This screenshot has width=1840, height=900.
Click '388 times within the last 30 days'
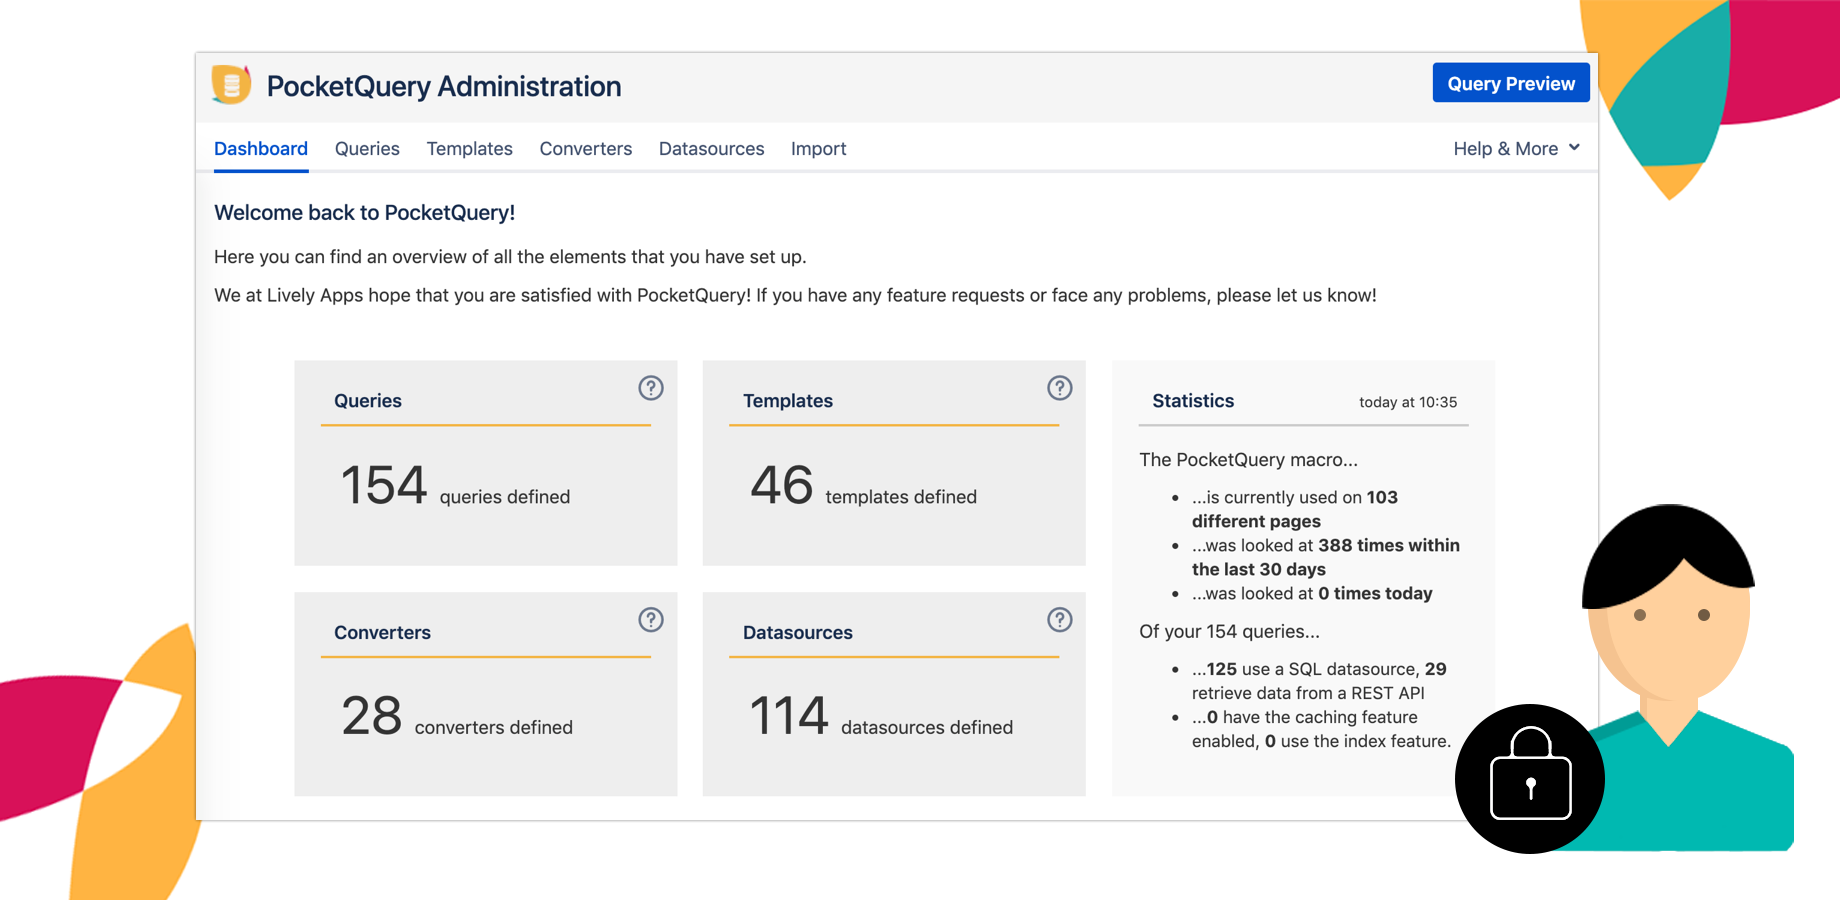point(1326,557)
